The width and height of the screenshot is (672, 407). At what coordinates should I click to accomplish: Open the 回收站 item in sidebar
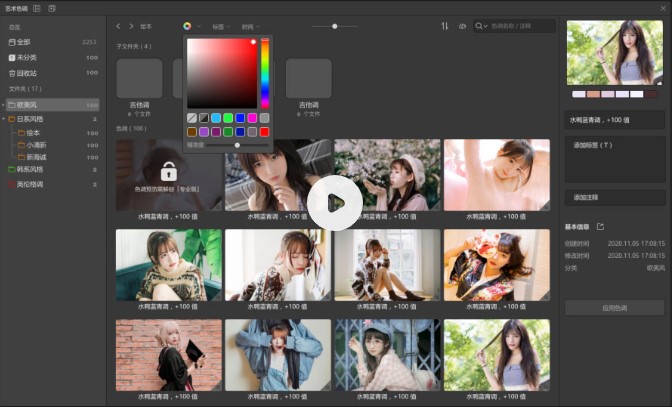pos(28,73)
